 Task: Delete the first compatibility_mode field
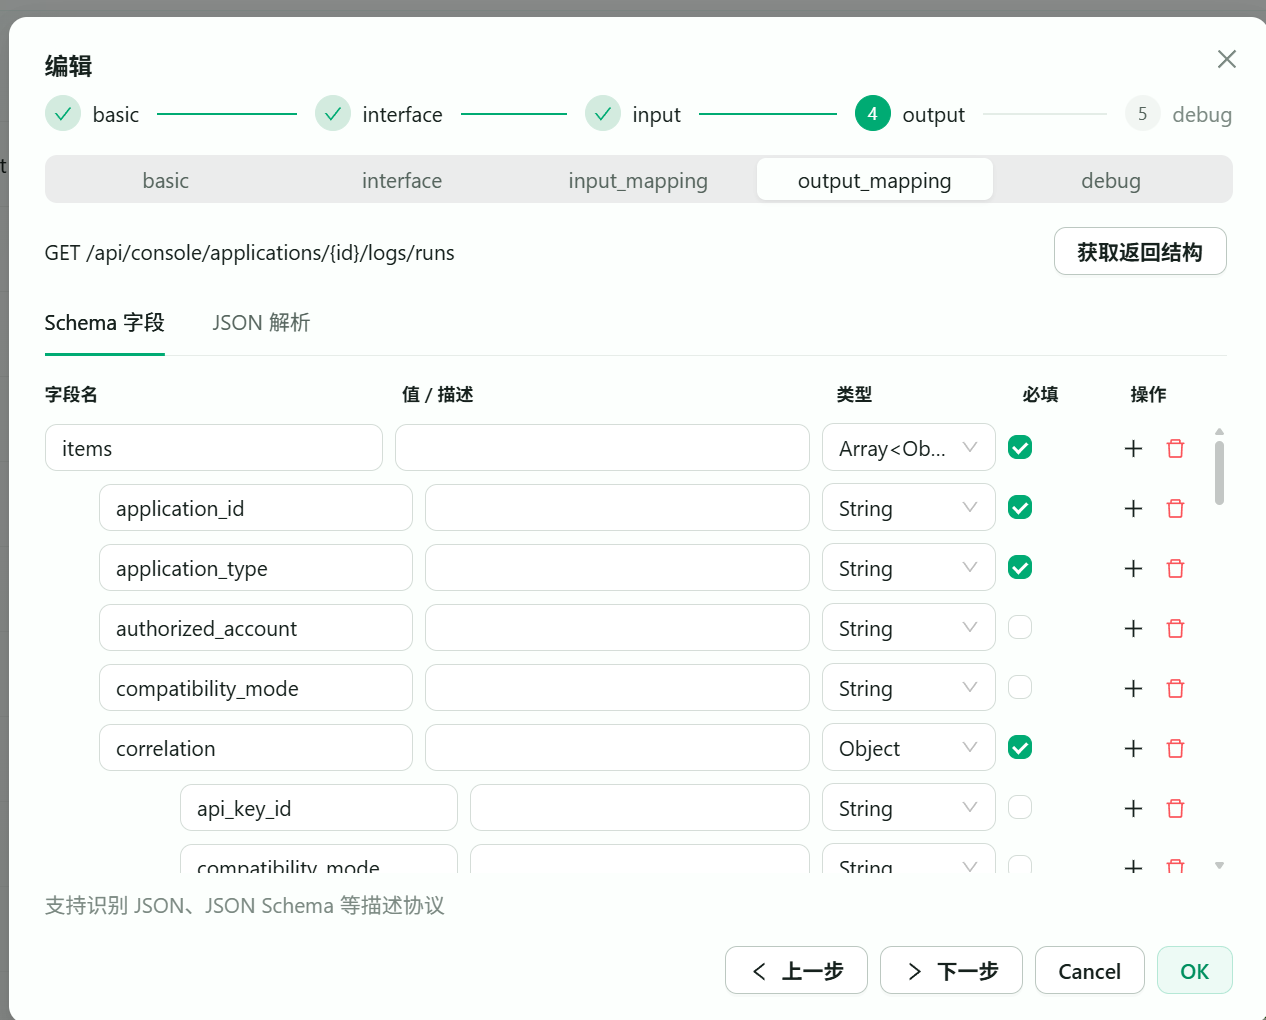[x=1176, y=688]
